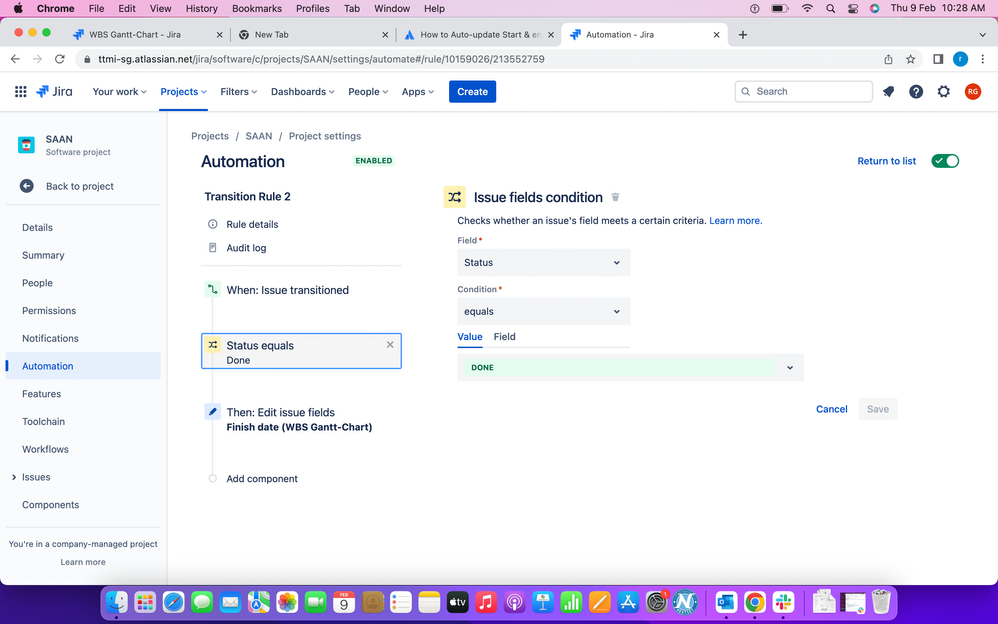Bookmark page with the star icon
The image size is (998, 624).
(911, 59)
